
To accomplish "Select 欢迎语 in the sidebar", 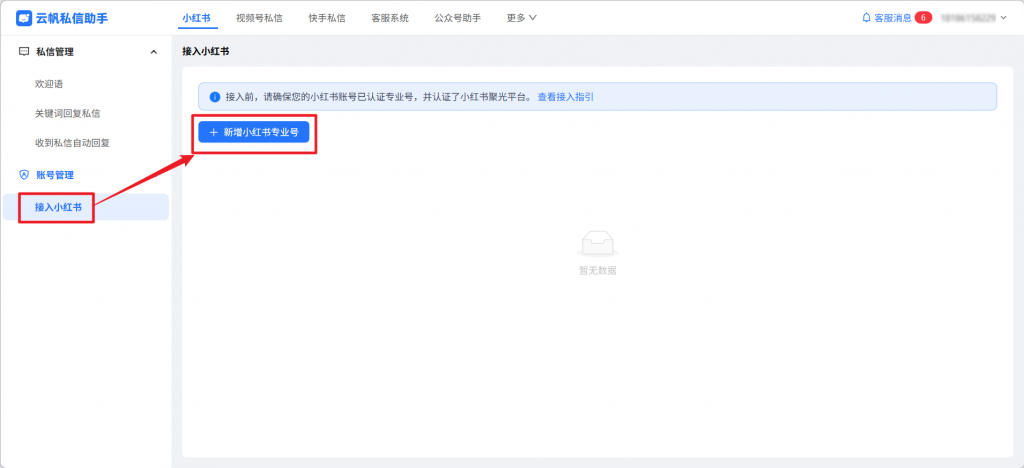I will coord(49,84).
